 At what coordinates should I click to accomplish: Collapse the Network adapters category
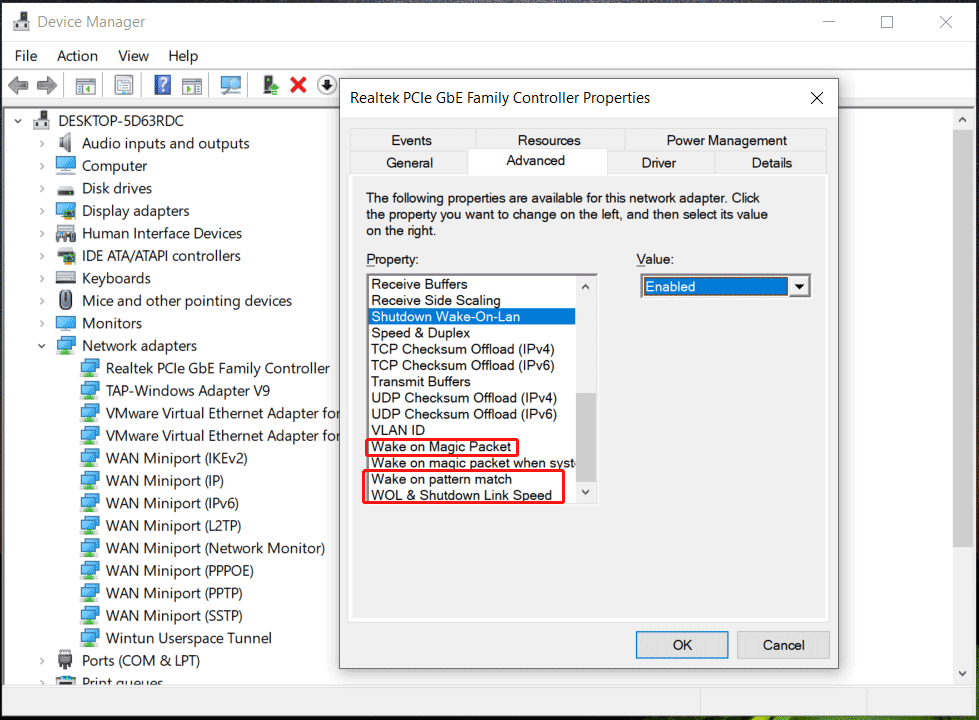[x=42, y=346]
